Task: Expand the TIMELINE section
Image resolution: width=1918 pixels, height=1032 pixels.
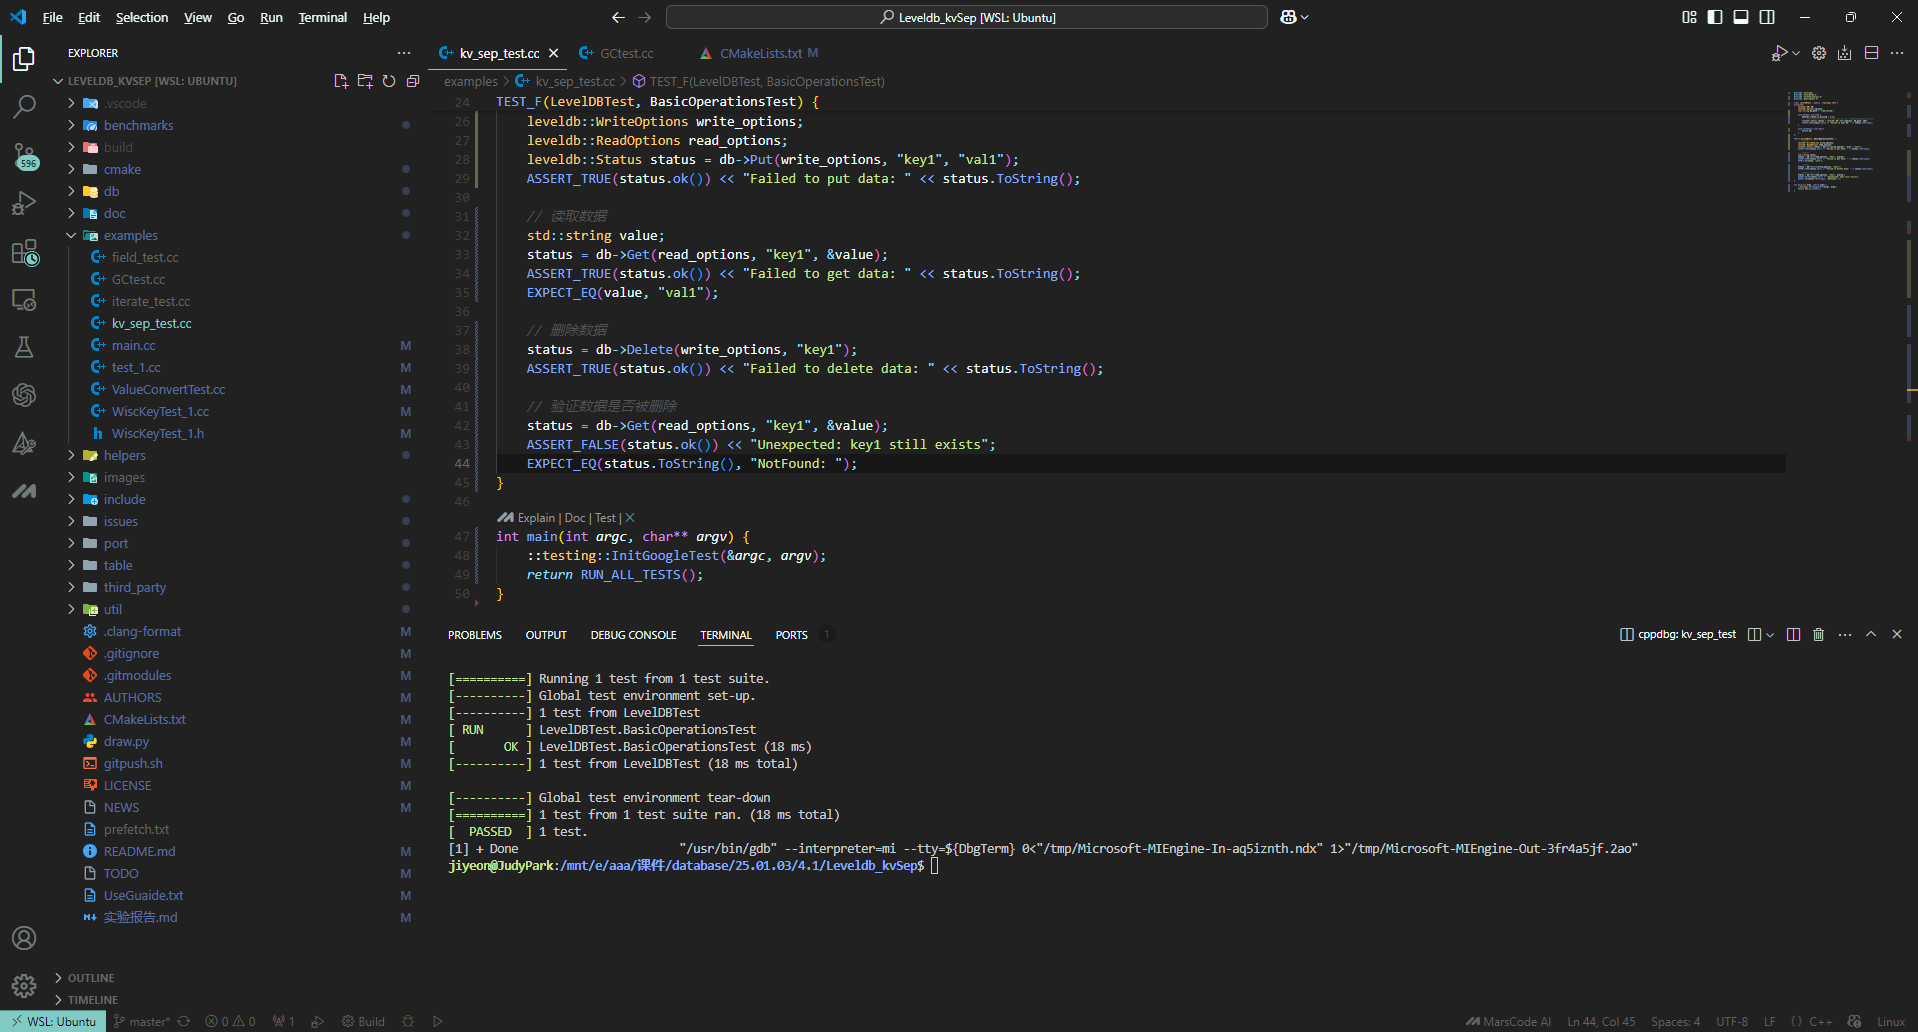Action: (x=92, y=1000)
